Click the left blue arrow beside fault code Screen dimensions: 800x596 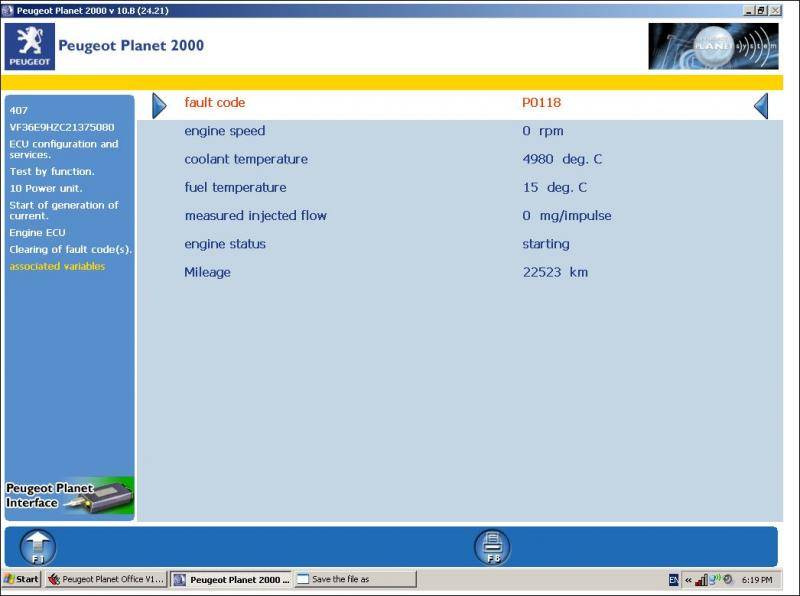pyautogui.click(x=159, y=105)
